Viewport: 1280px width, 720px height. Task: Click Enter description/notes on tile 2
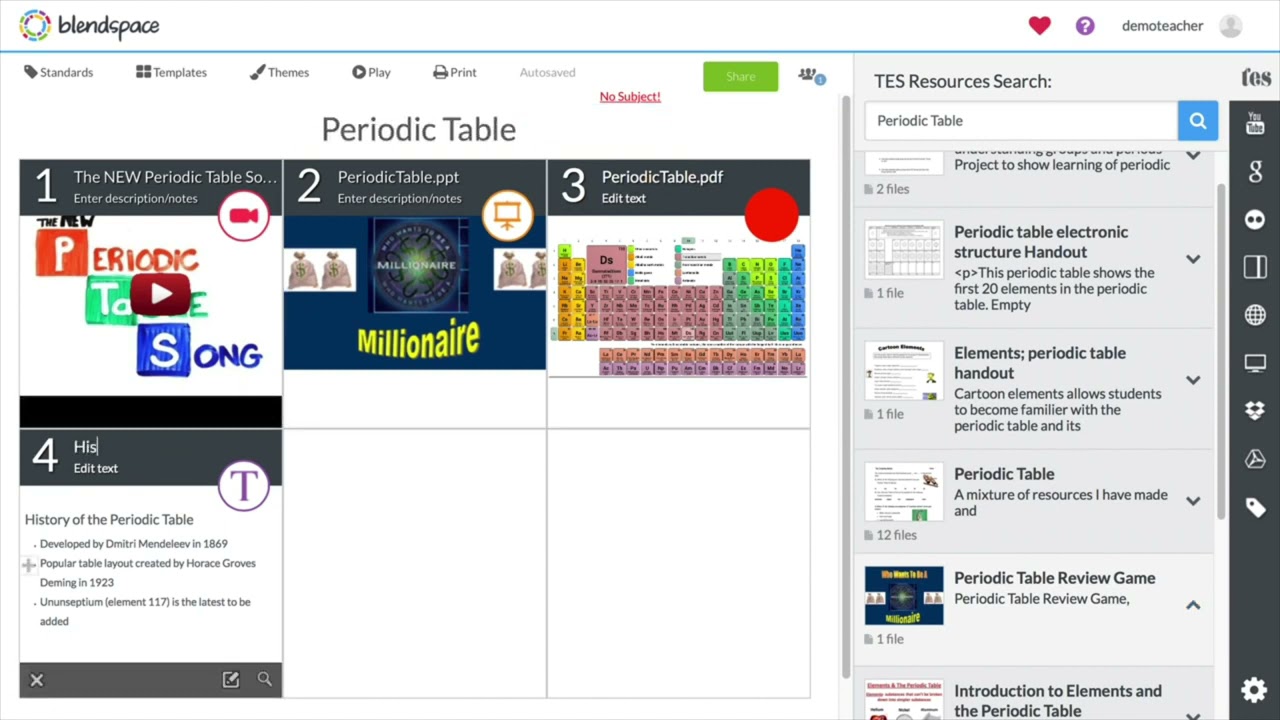(399, 198)
